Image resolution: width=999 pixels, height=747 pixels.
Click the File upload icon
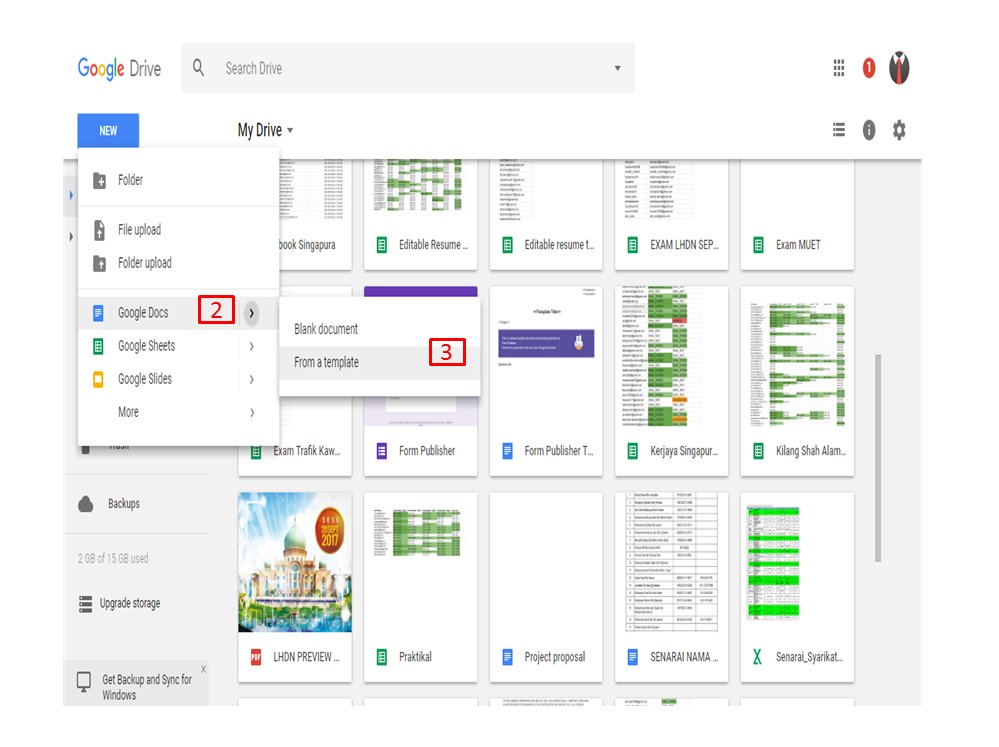pos(99,229)
